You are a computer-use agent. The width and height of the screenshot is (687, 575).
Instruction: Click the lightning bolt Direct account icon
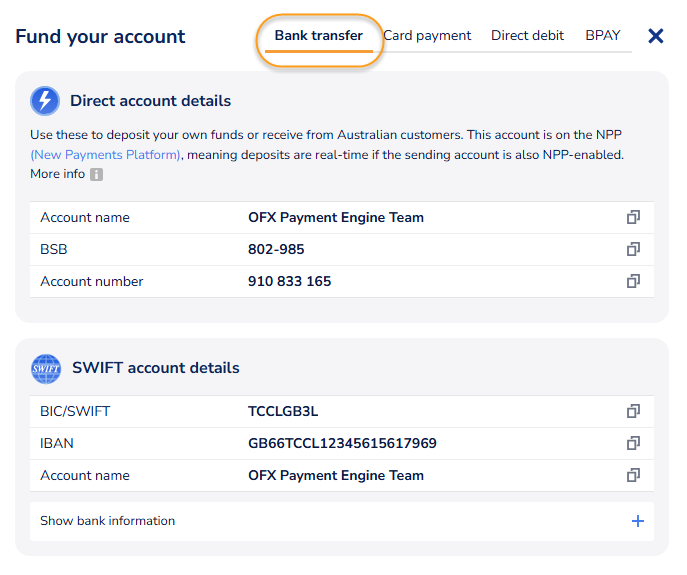tap(45, 101)
